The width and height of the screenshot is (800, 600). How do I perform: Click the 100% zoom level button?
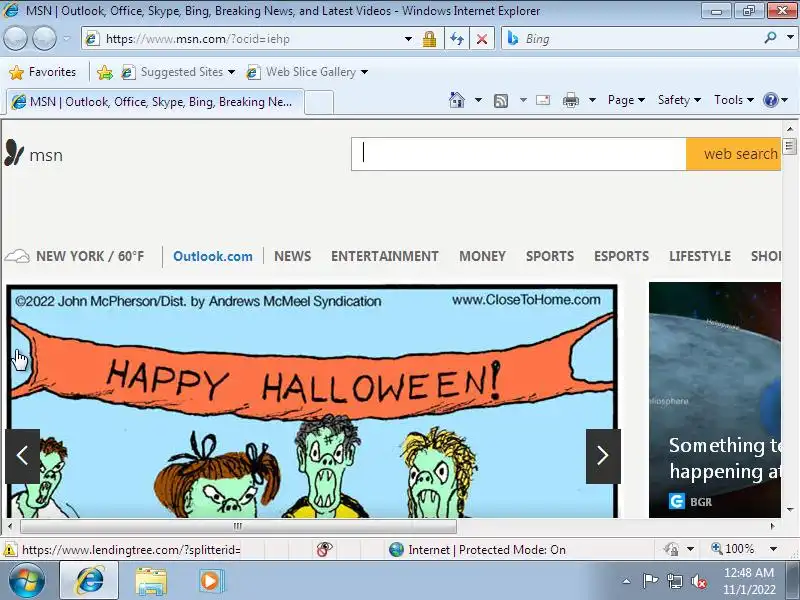733,549
